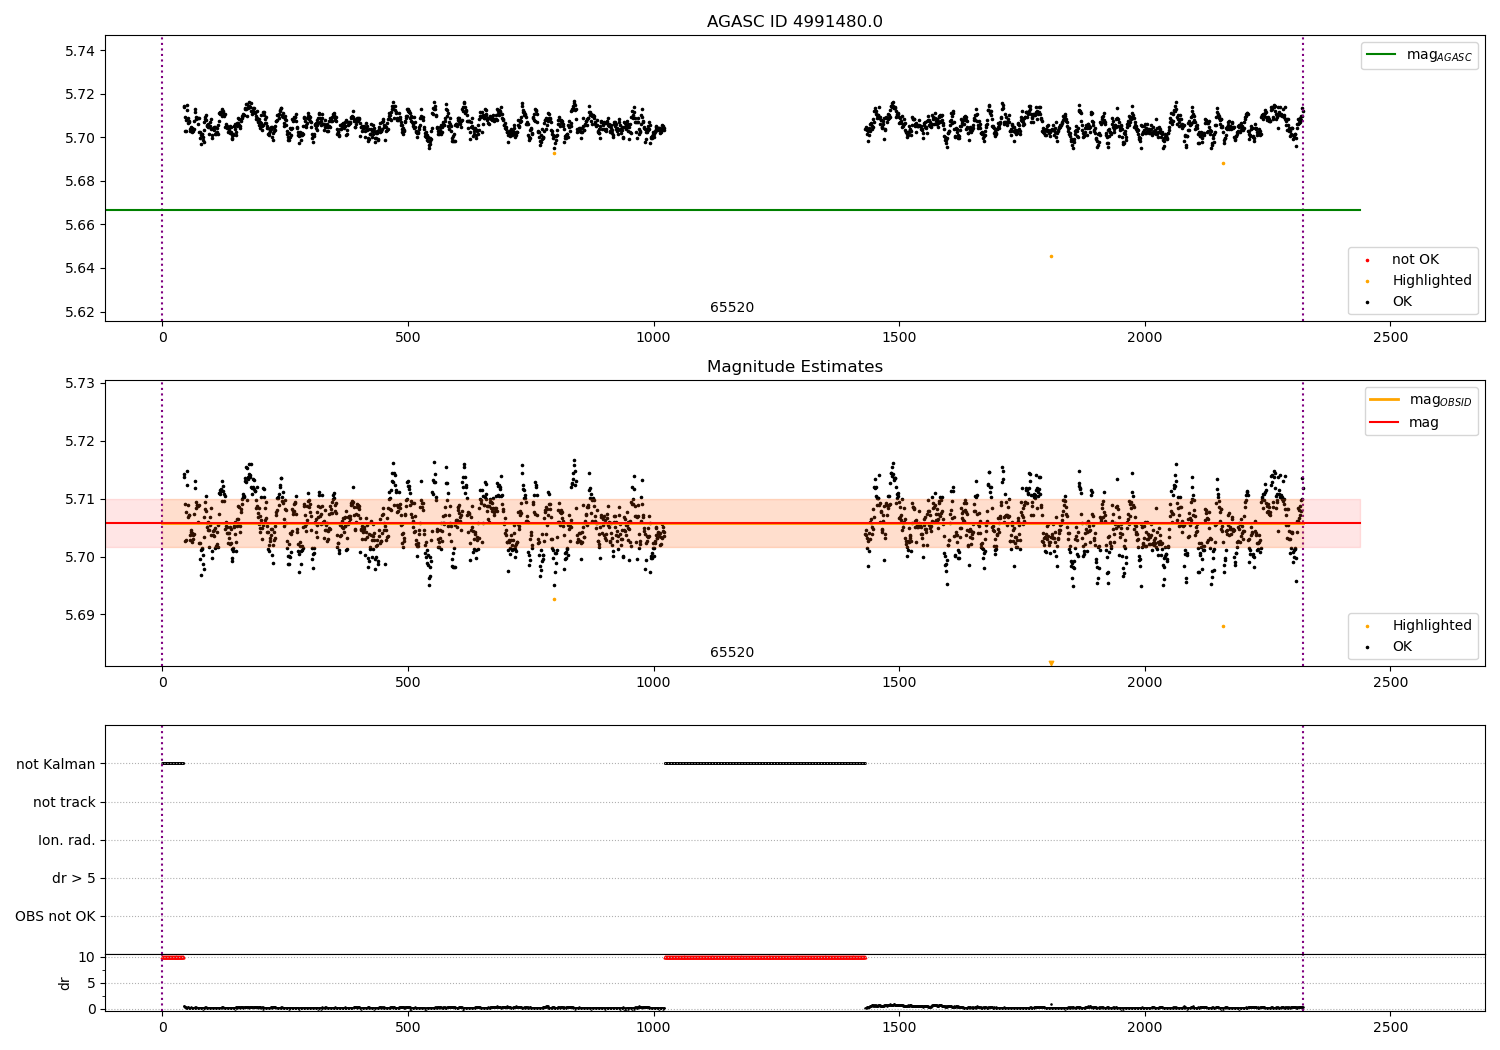The image size is (1500, 1050).
Task: Click the 'Highlighted' legend entry in Magnitude Estimates
Action: (1431, 626)
